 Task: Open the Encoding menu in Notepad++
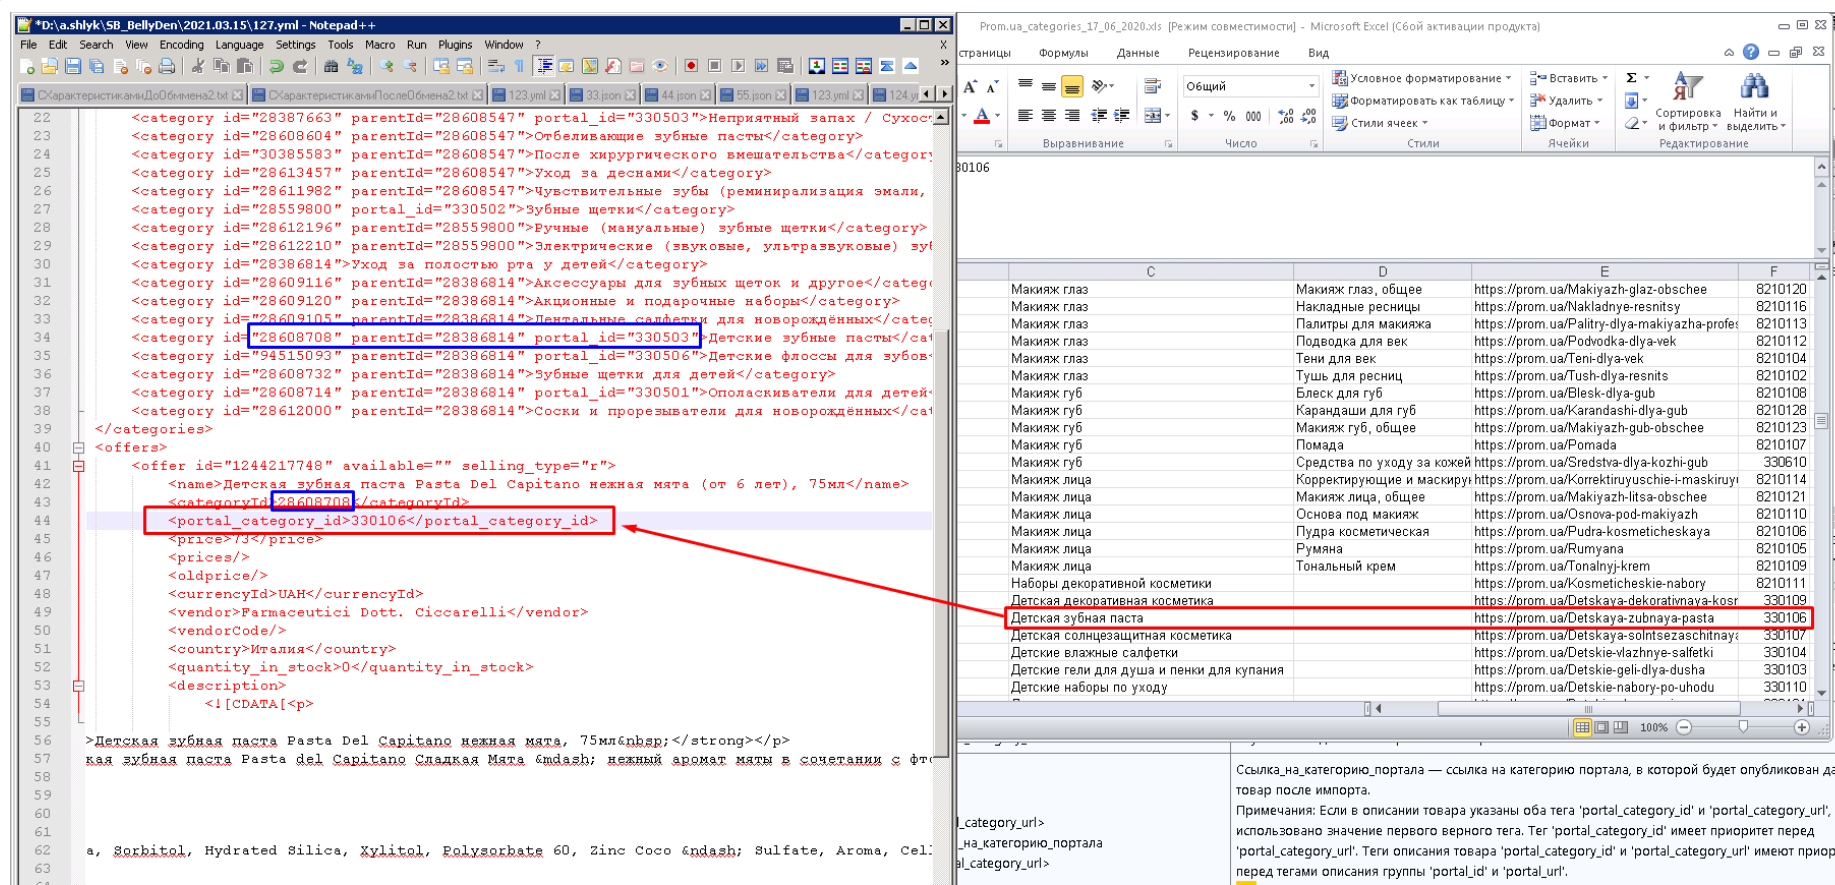[181, 45]
